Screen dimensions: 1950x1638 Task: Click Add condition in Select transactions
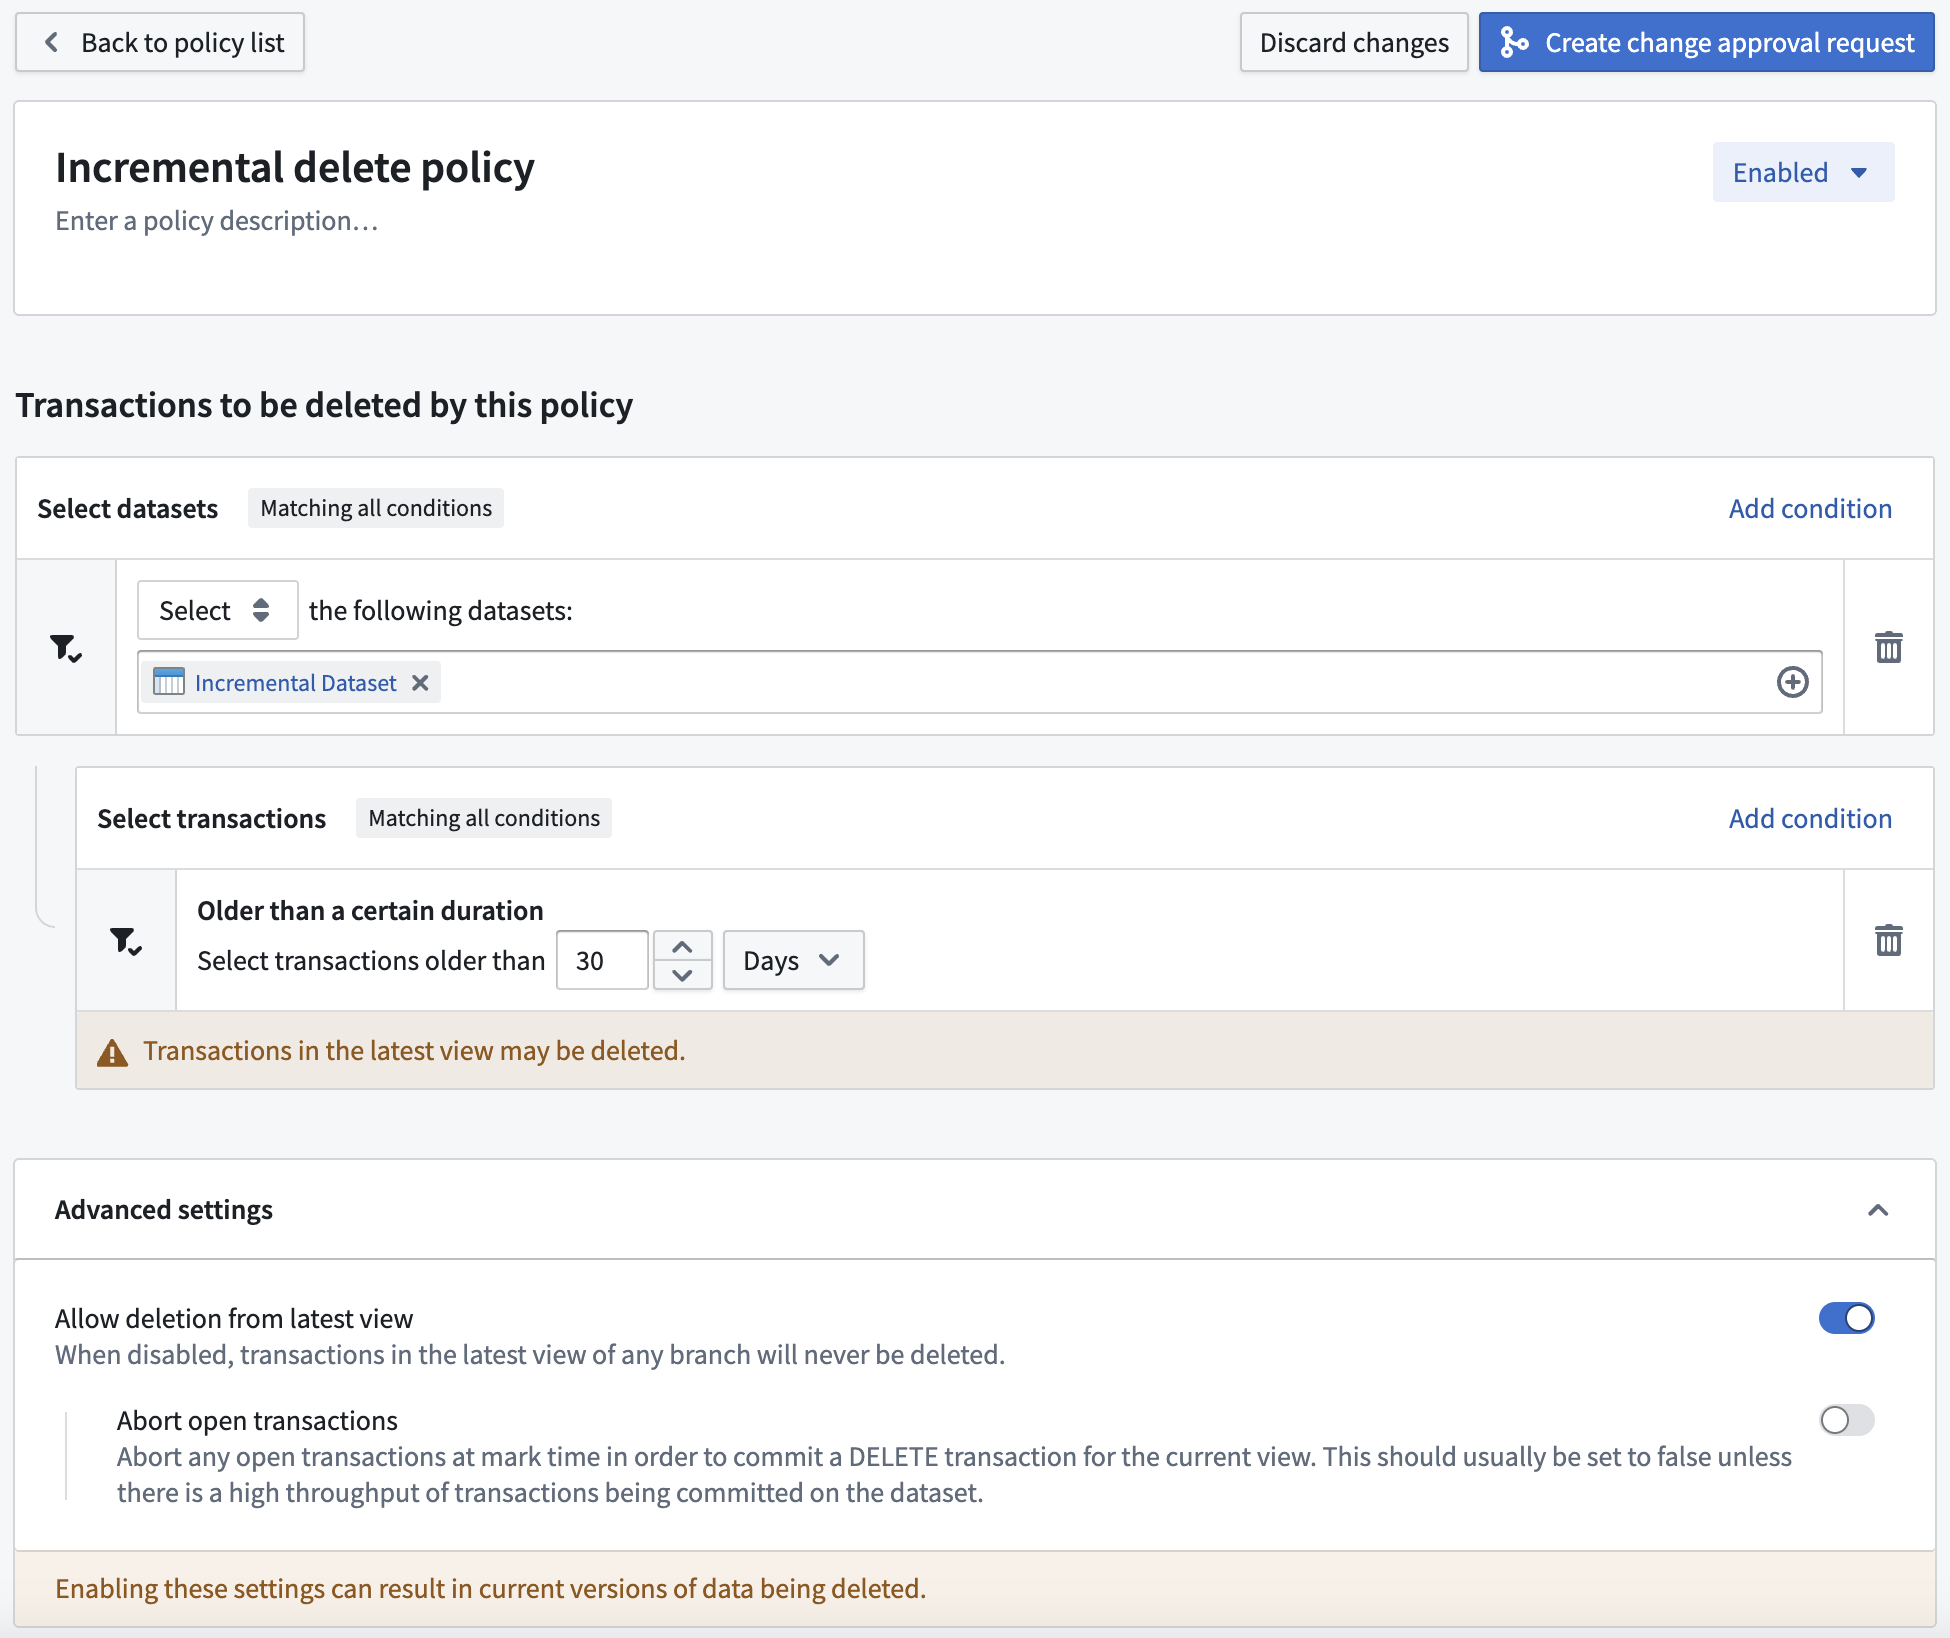[x=1810, y=818]
